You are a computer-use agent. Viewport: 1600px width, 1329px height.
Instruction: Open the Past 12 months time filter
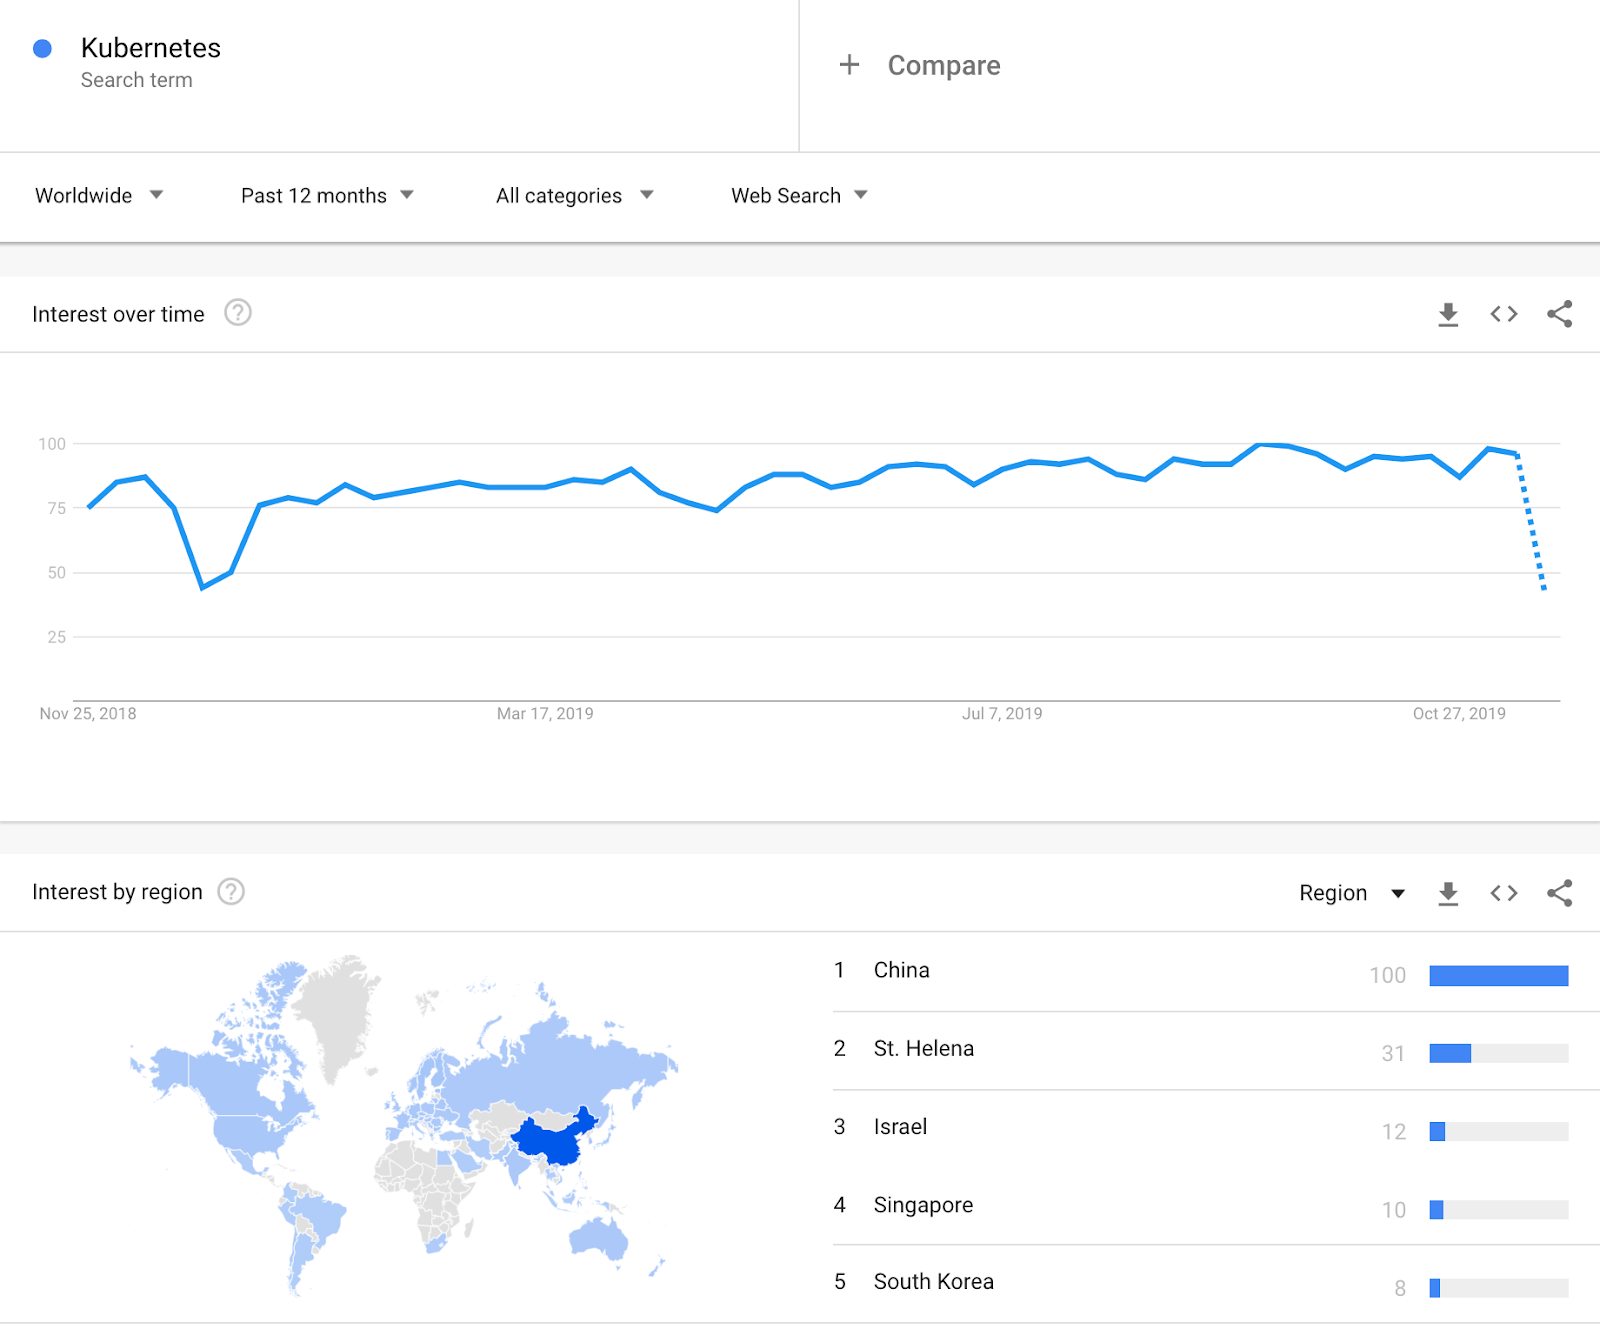pos(327,196)
